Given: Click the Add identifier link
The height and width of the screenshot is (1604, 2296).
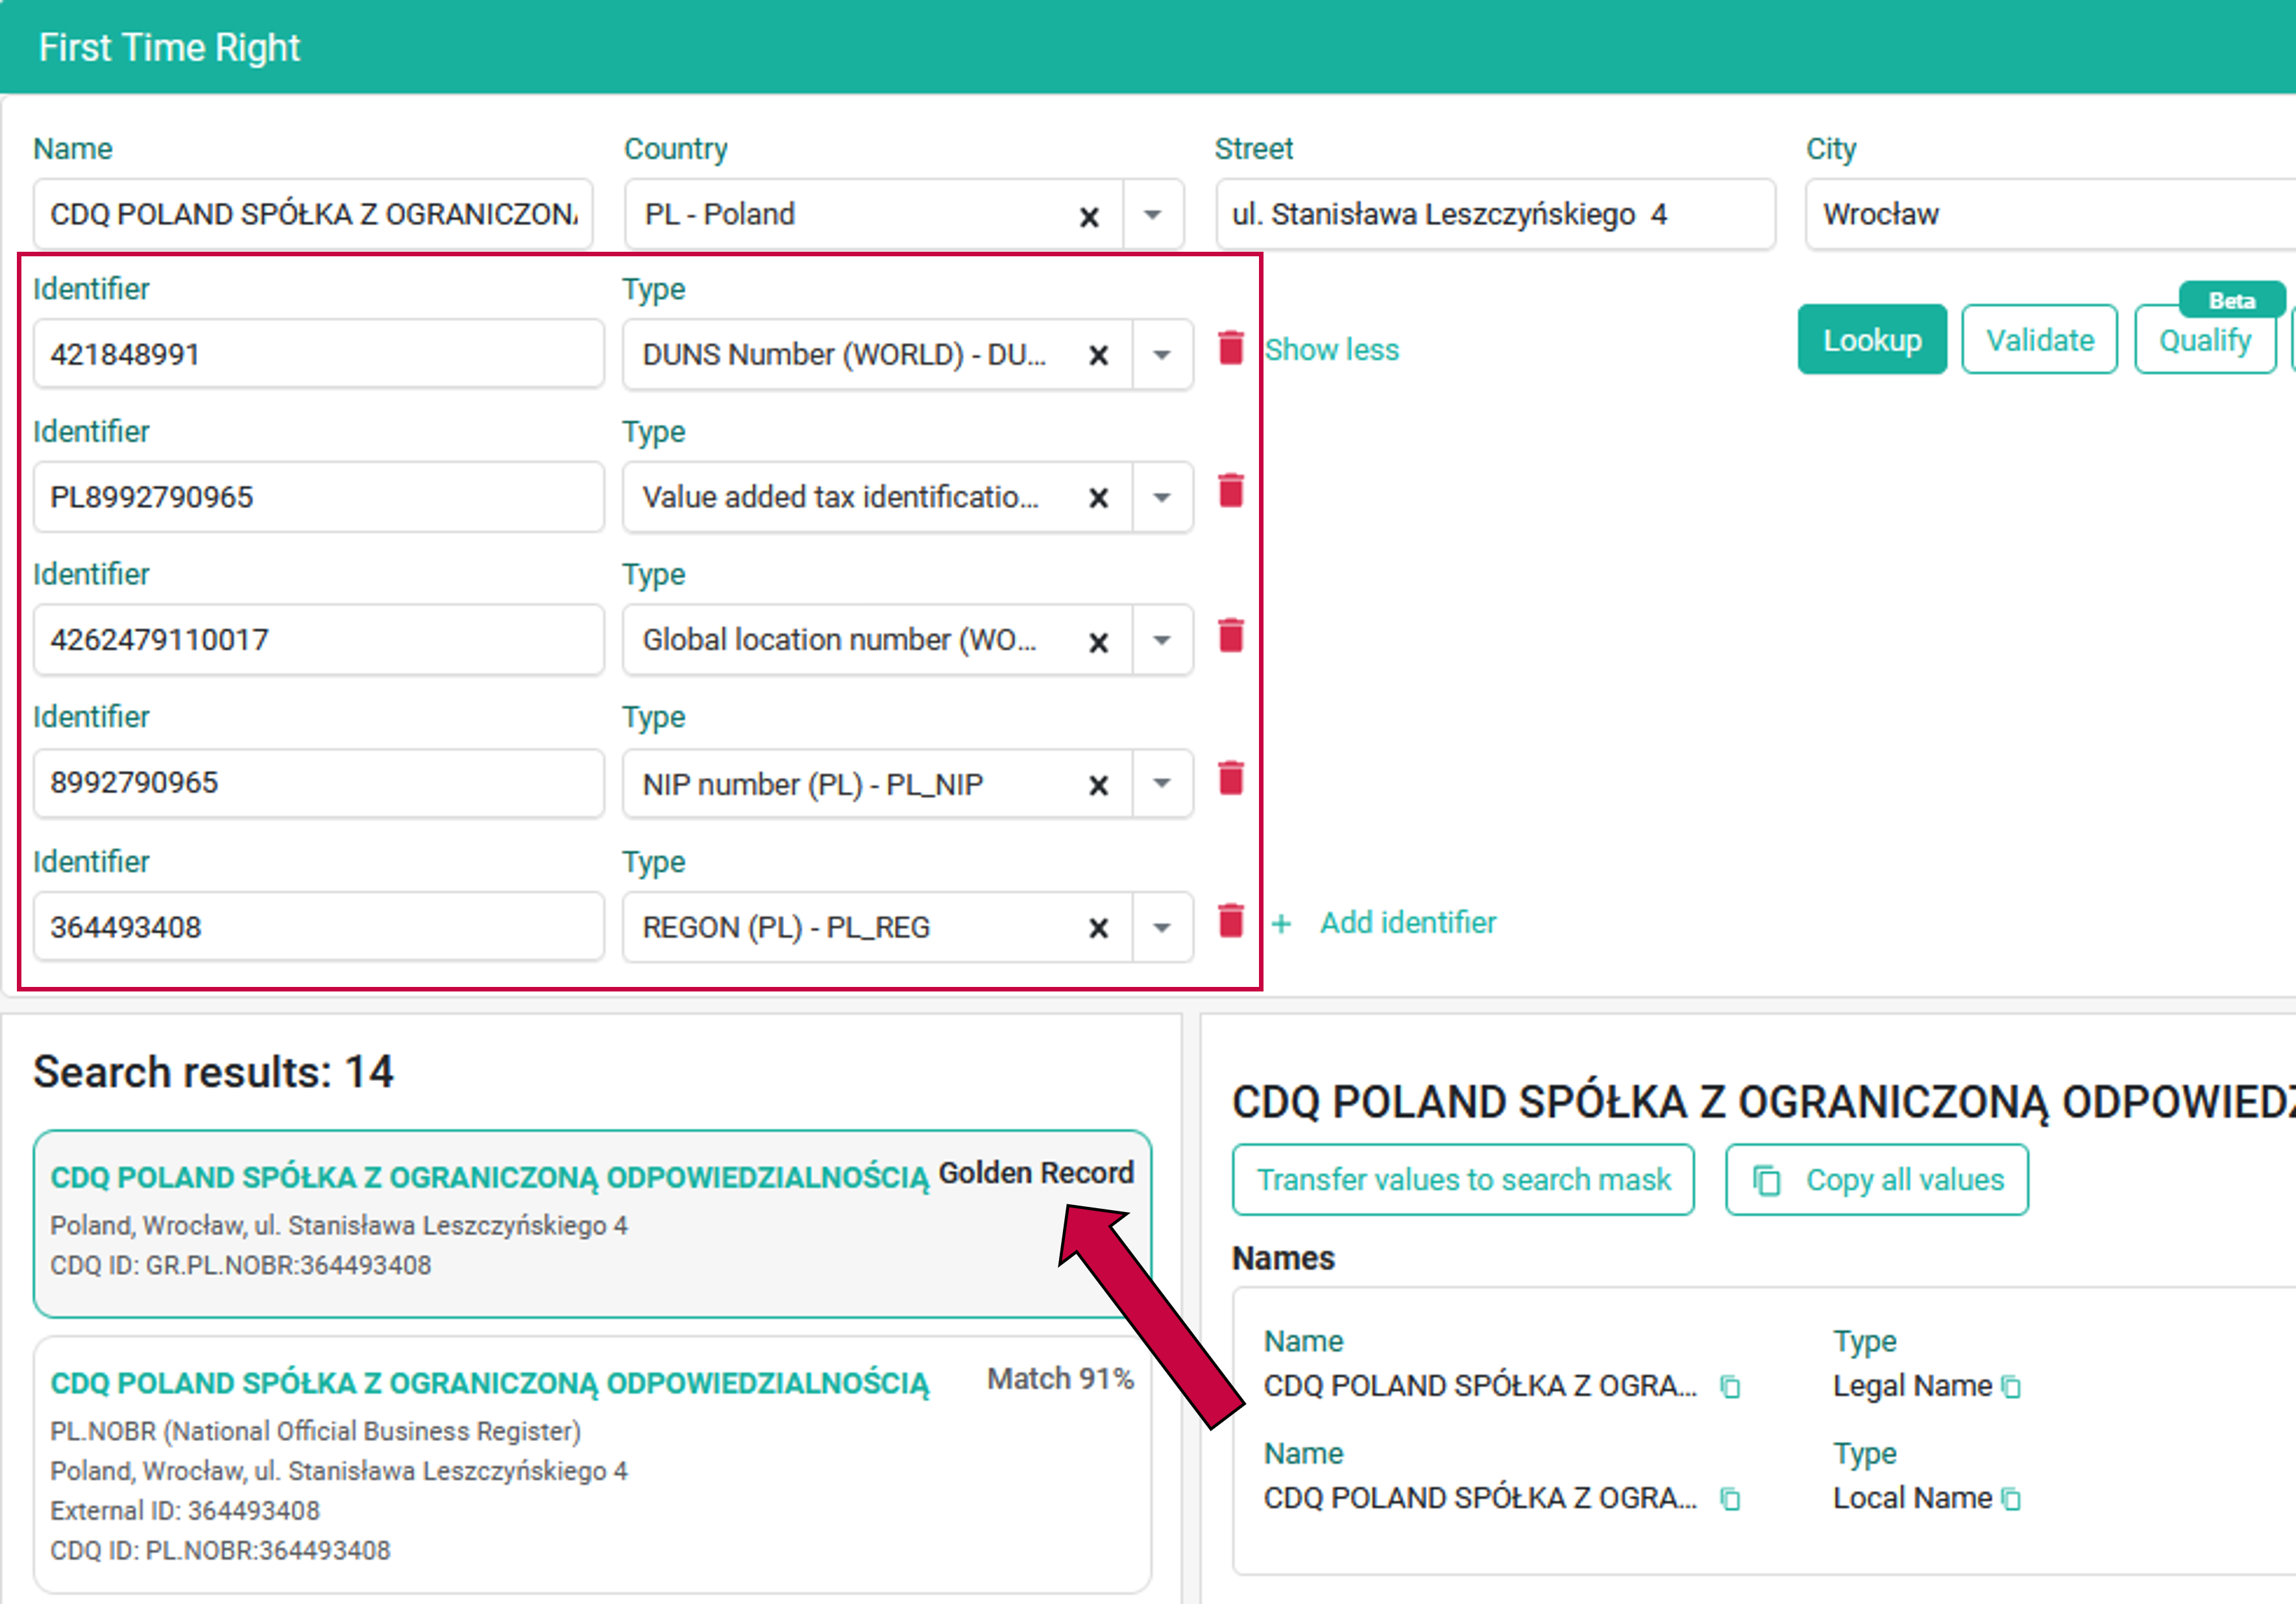Looking at the screenshot, I should coord(1408,922).
